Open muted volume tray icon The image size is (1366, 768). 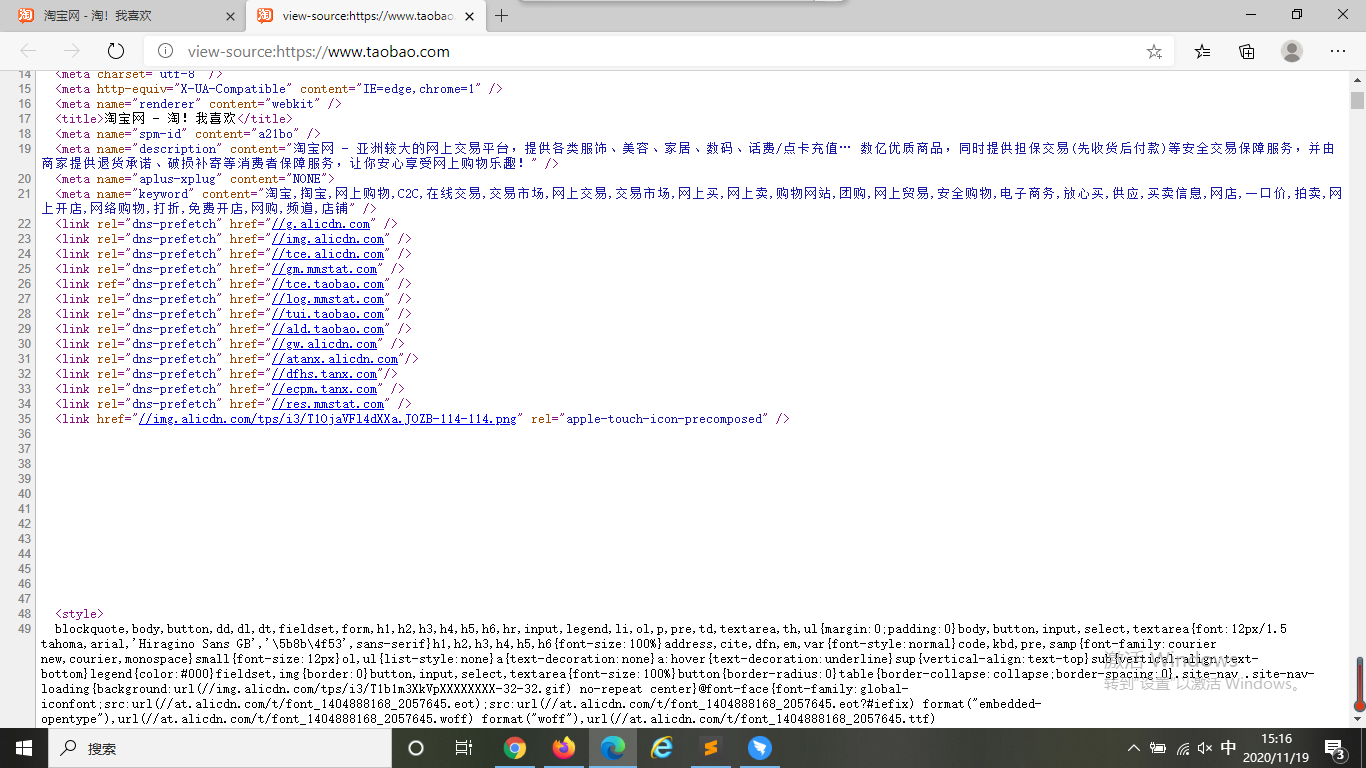point(1205,748)
